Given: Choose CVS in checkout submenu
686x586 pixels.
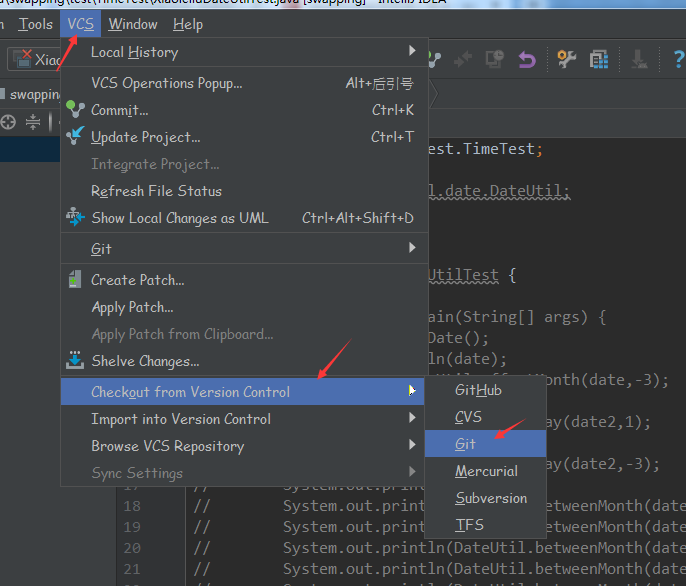Looking at the screenshot, I should [x=485, y=417].
